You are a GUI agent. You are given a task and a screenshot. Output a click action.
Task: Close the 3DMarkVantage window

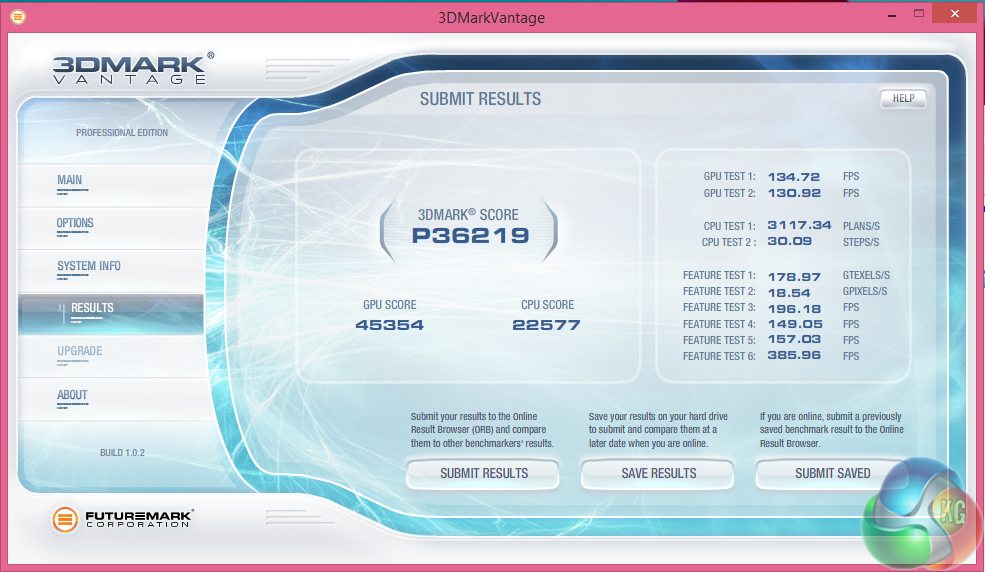click(x=955, y=14)
